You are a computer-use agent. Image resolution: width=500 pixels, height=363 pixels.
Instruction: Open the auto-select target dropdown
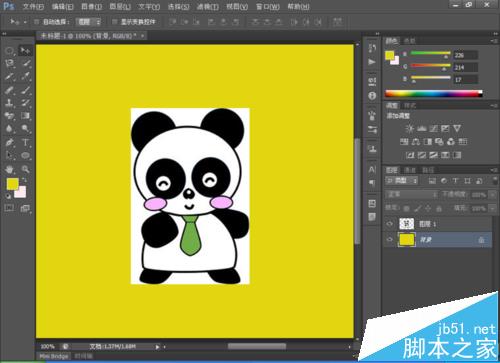(88, 22)
